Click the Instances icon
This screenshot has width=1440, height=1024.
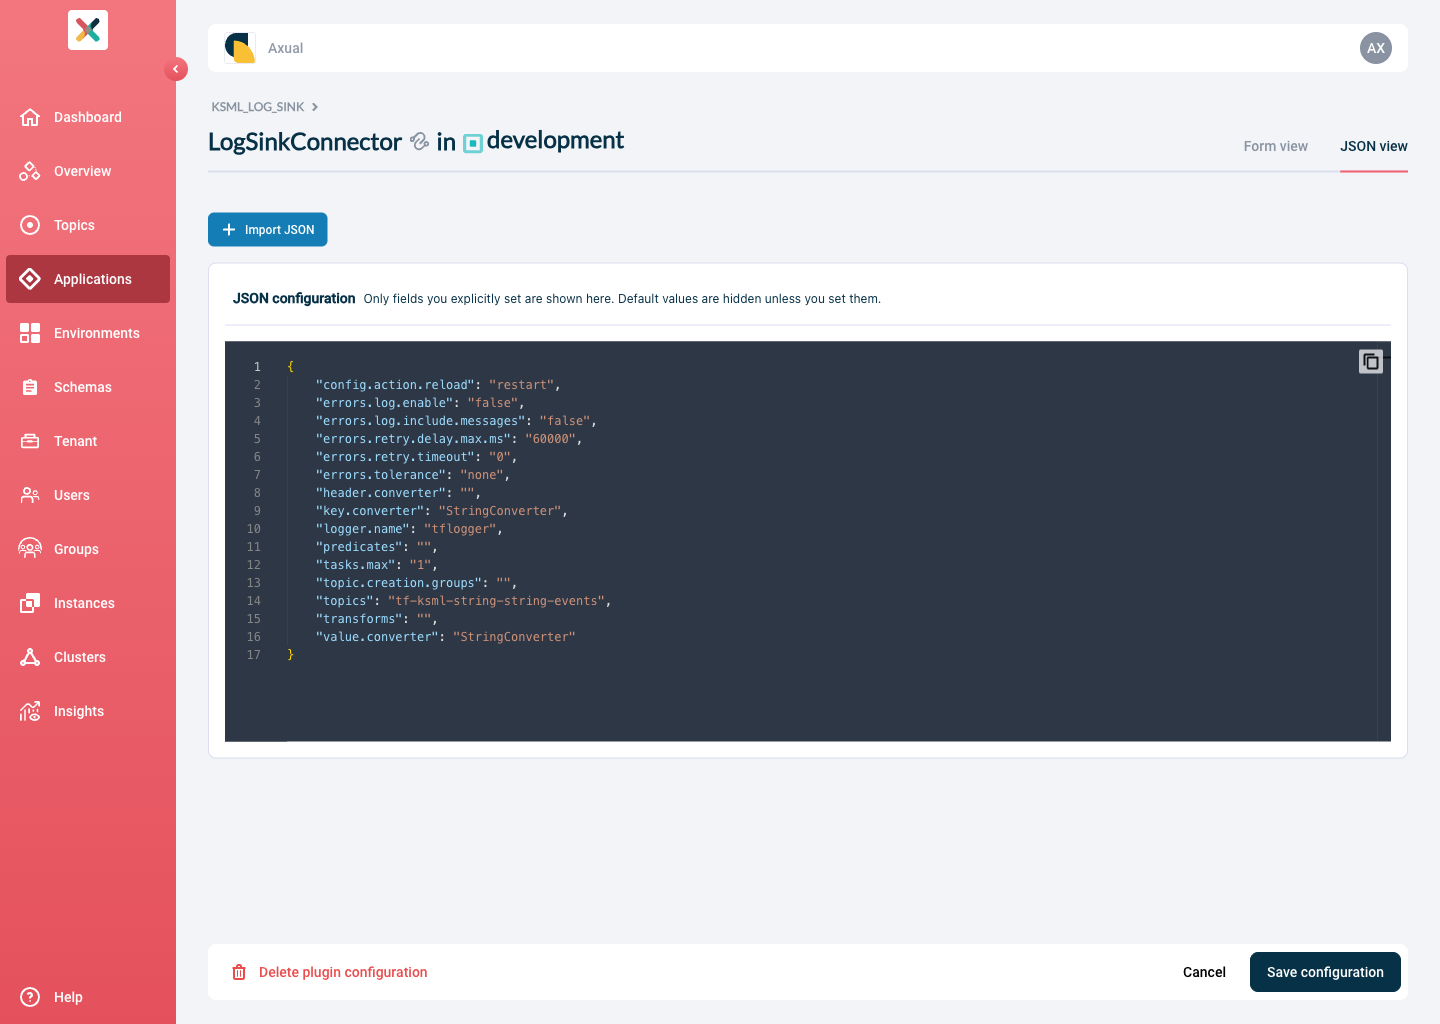[30, 603]
